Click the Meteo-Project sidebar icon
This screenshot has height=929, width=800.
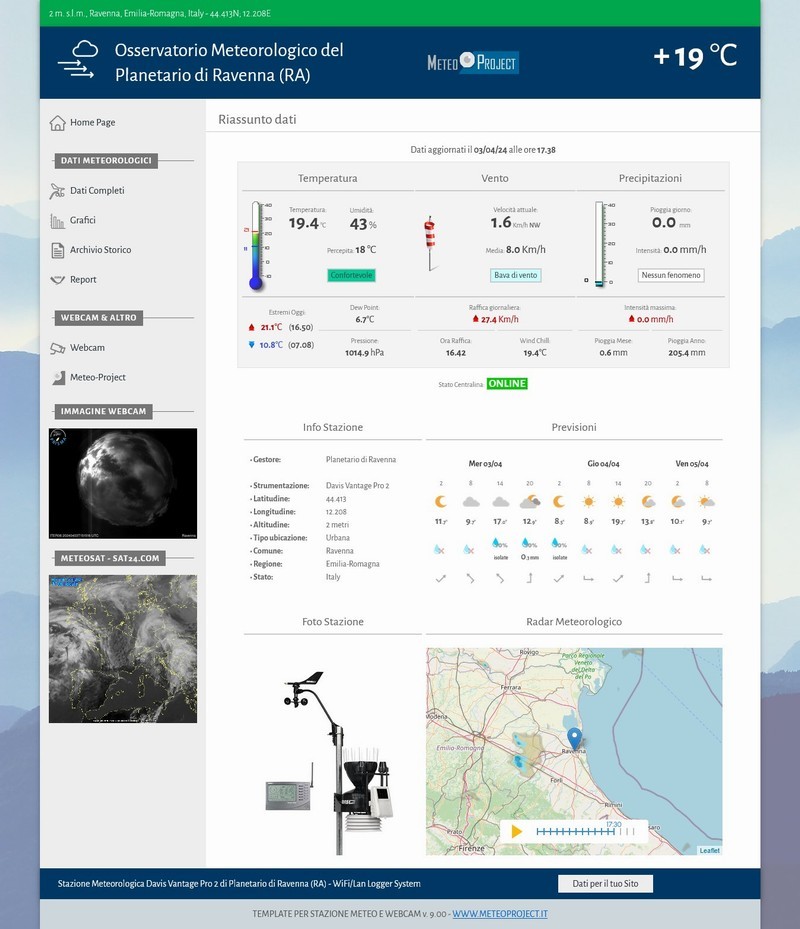click(x=58, y=378)
